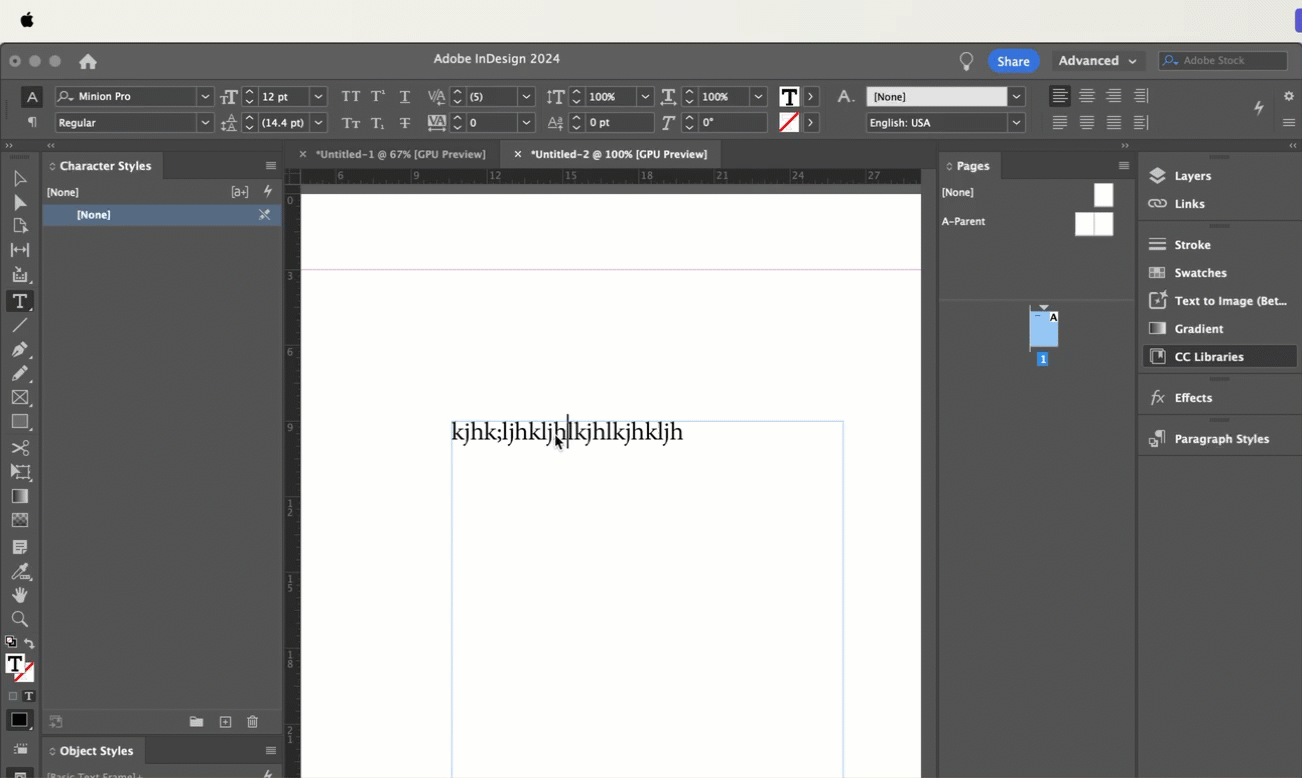Select the Content Collector tool
The image size is (1302, 778).
pyautogui.click(x=20, y=275)
